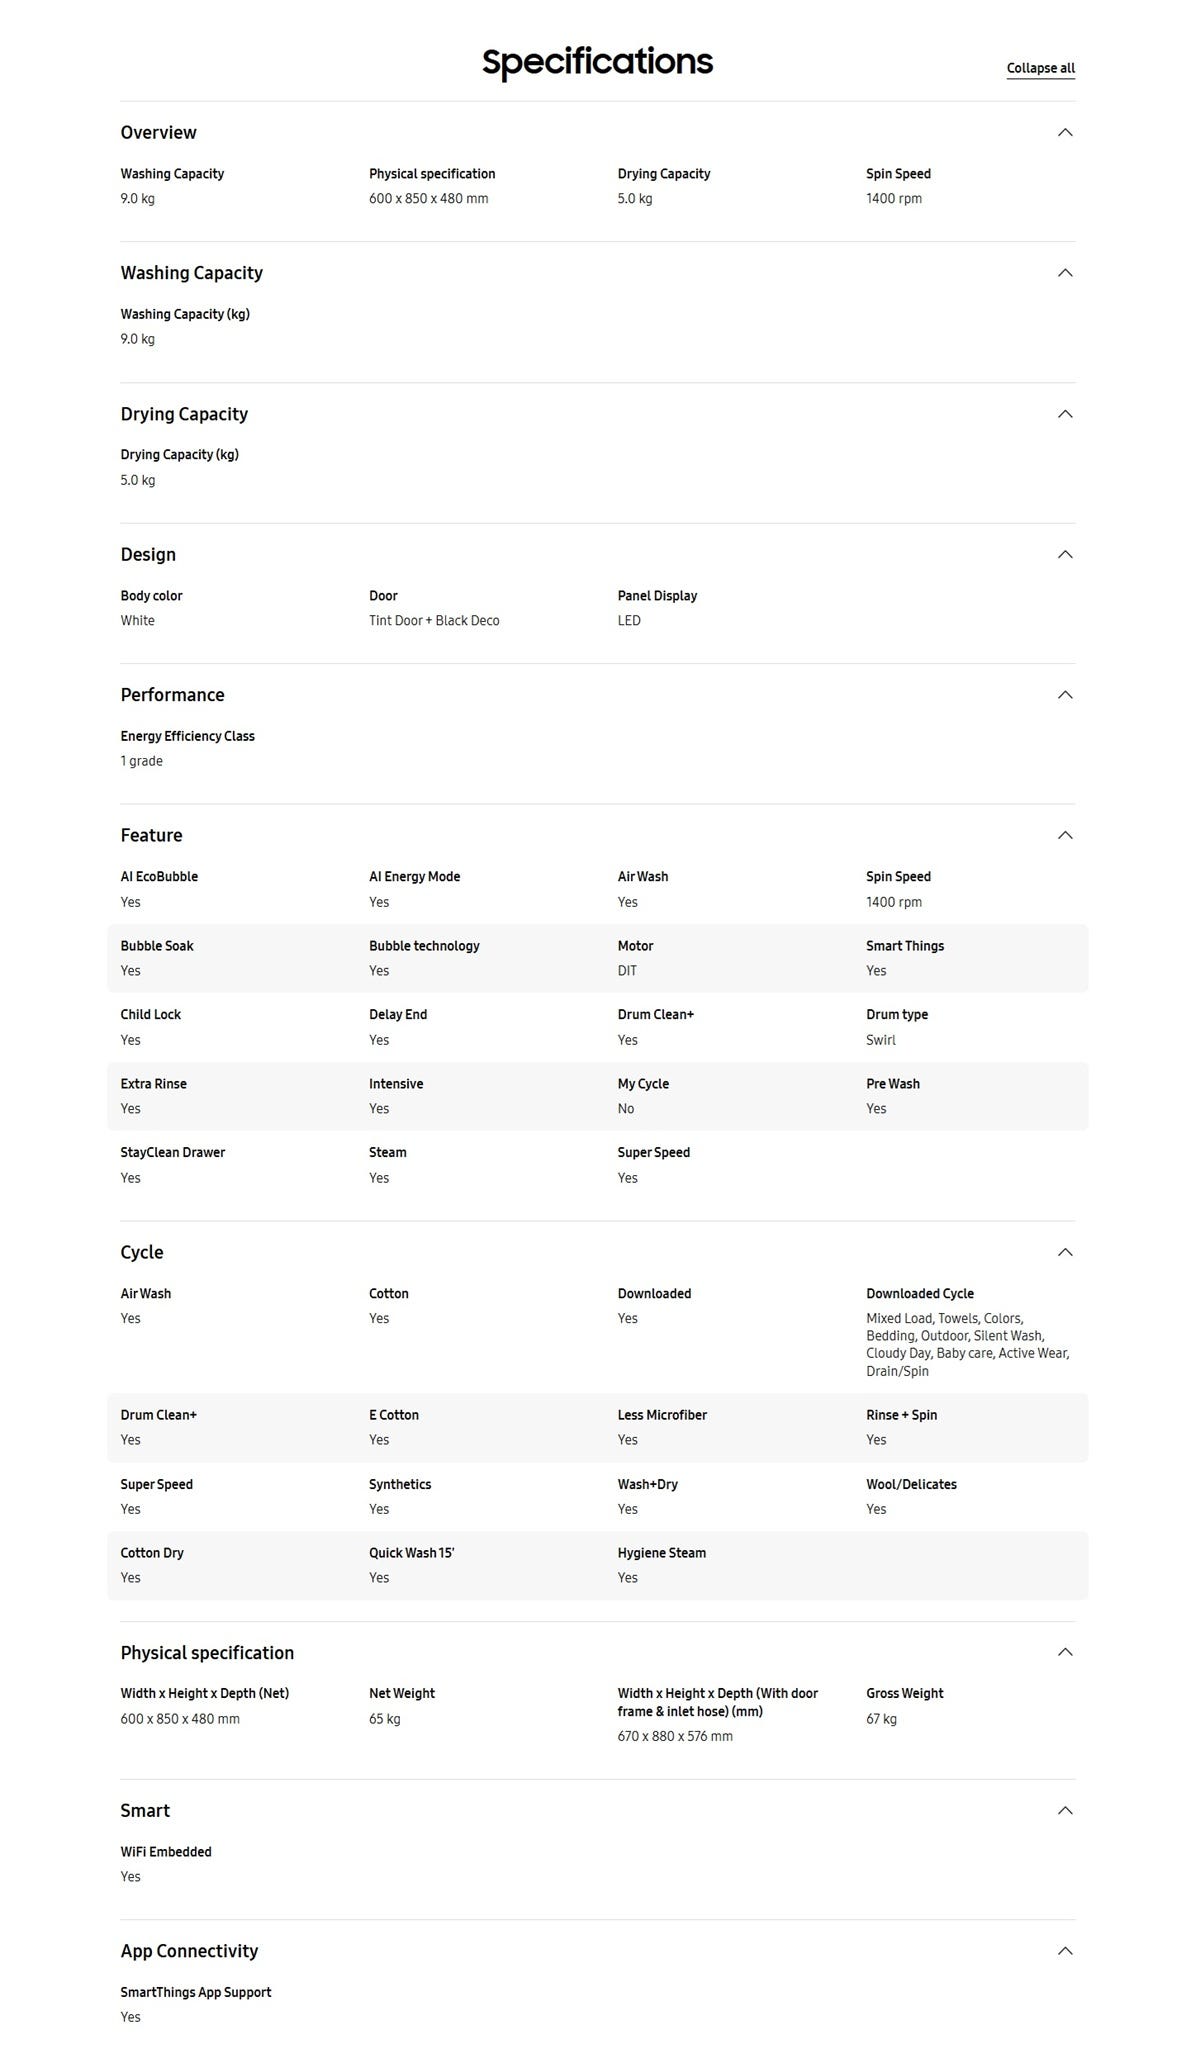Click the StayClean Drawer feature label

click(172, 1152)
